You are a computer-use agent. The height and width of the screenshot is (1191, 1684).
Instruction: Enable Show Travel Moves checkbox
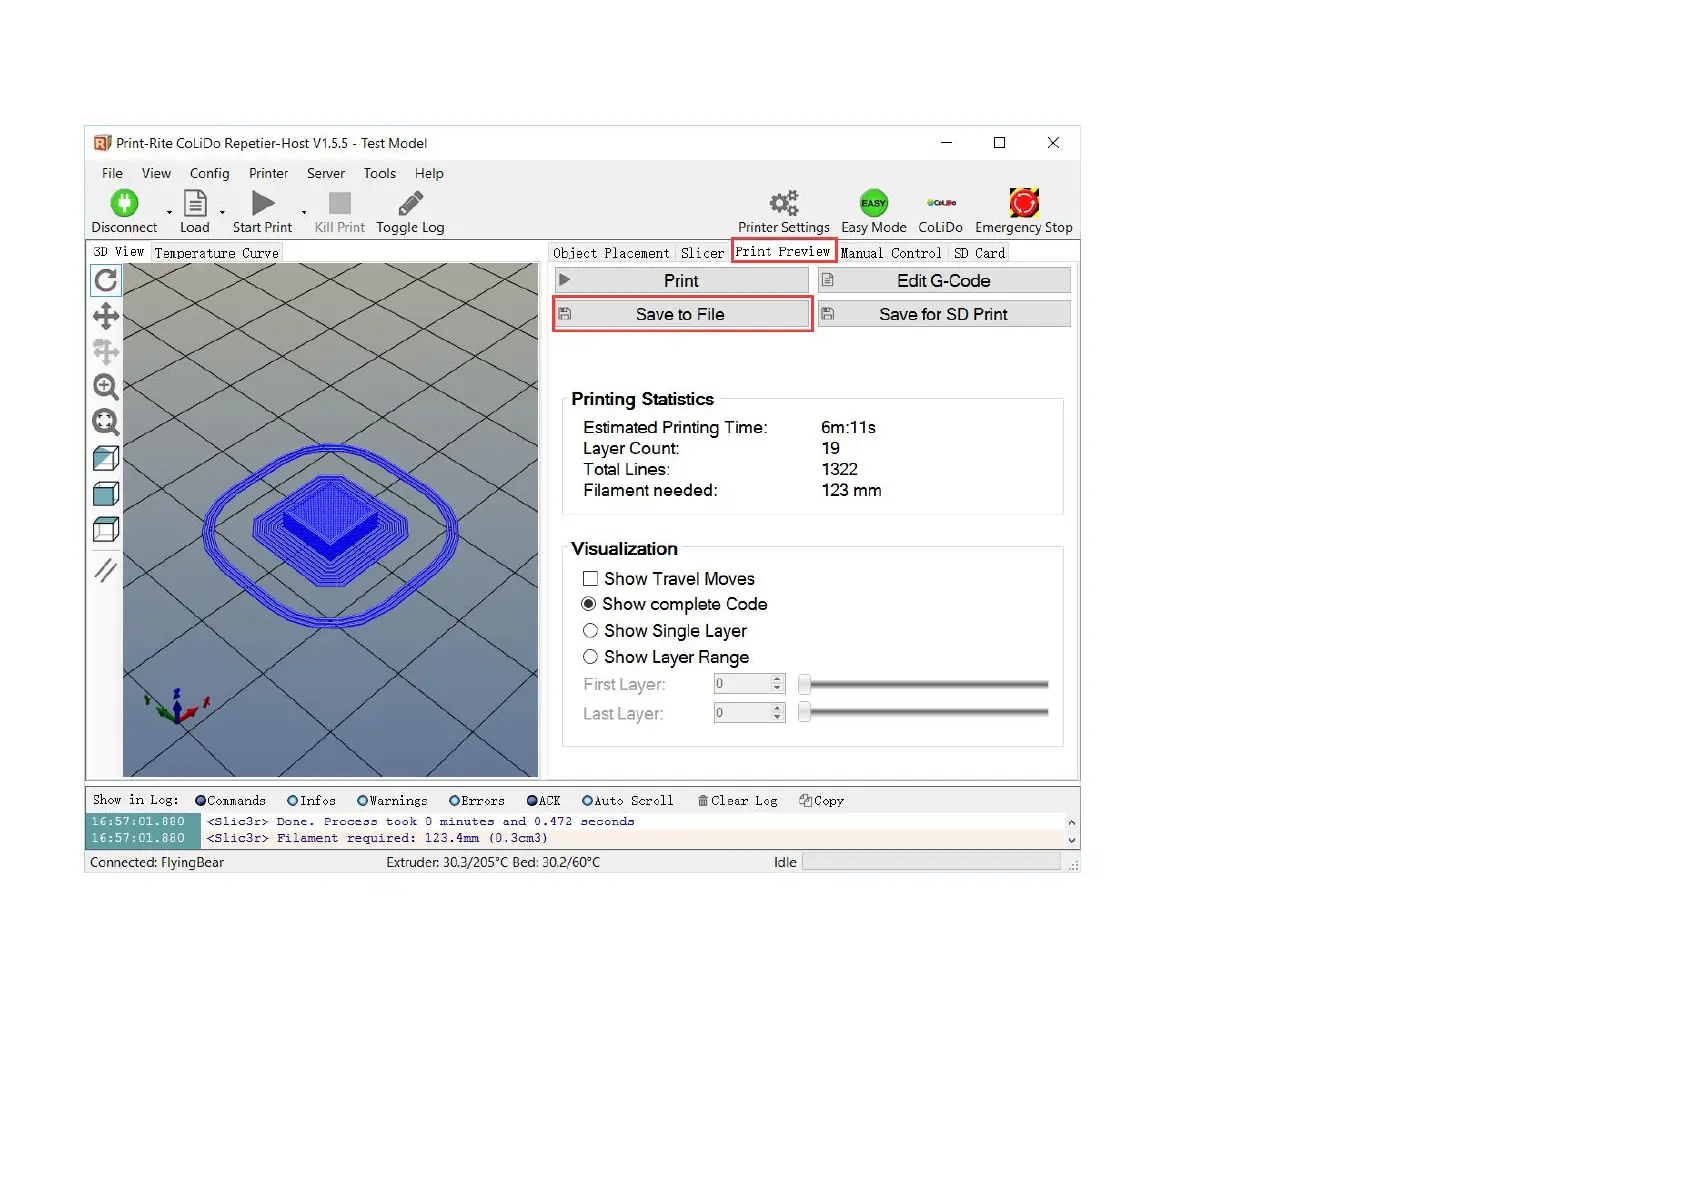(x=591, y=579)
